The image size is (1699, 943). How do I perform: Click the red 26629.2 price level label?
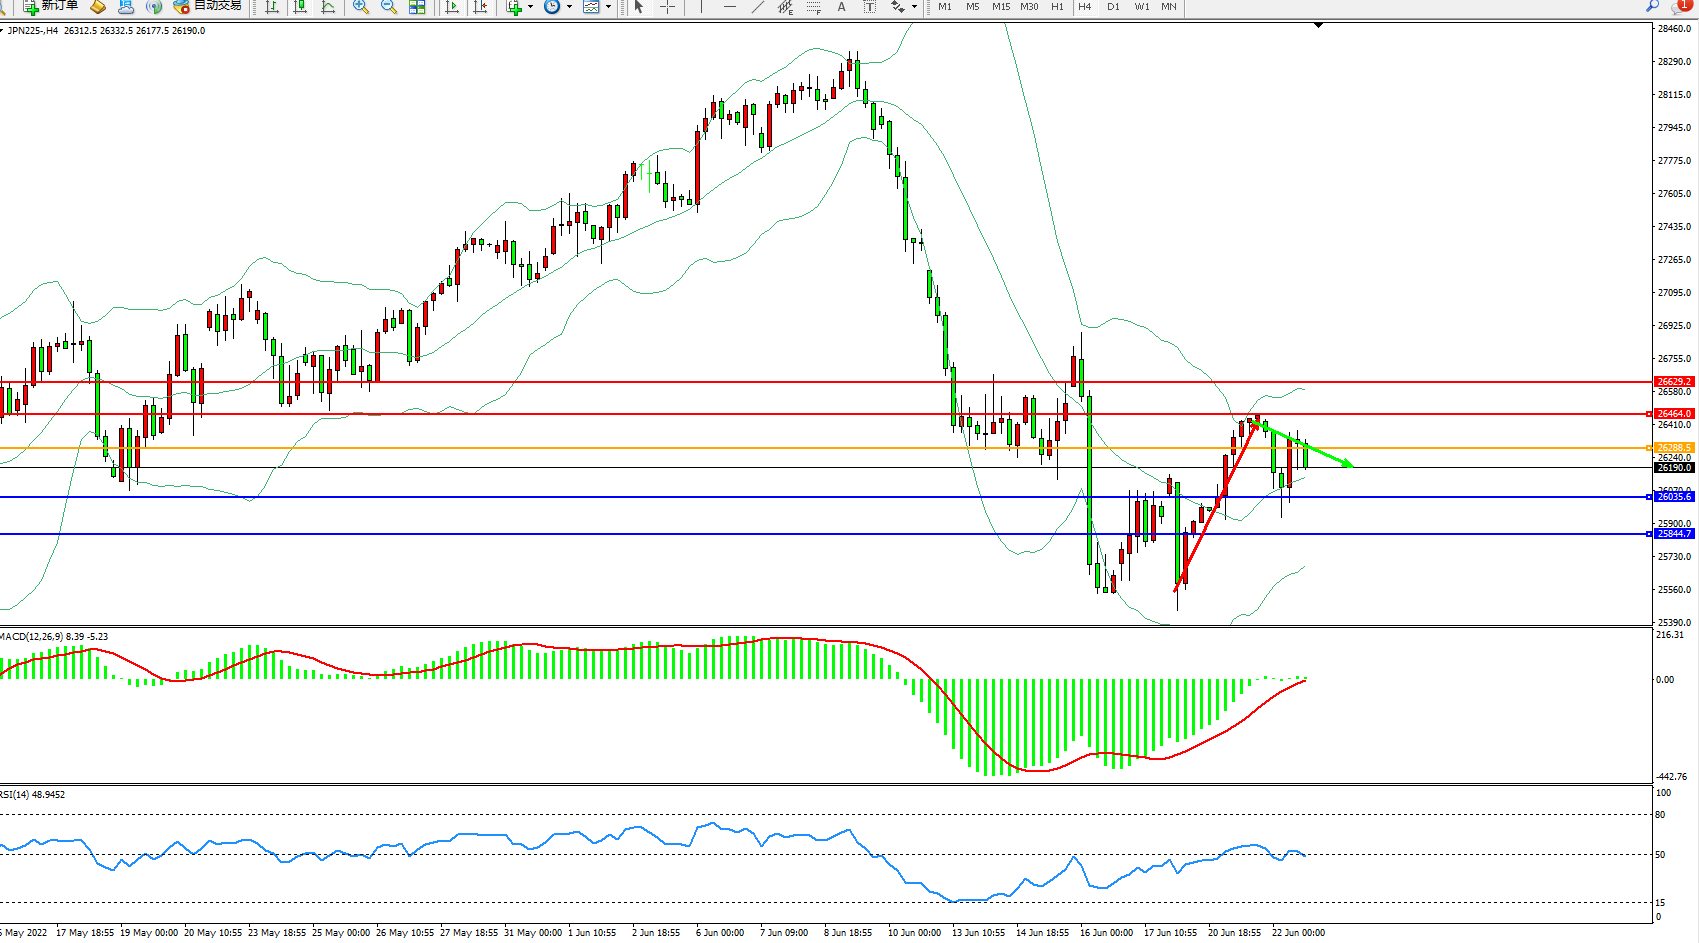click(x=1673, y=382)
